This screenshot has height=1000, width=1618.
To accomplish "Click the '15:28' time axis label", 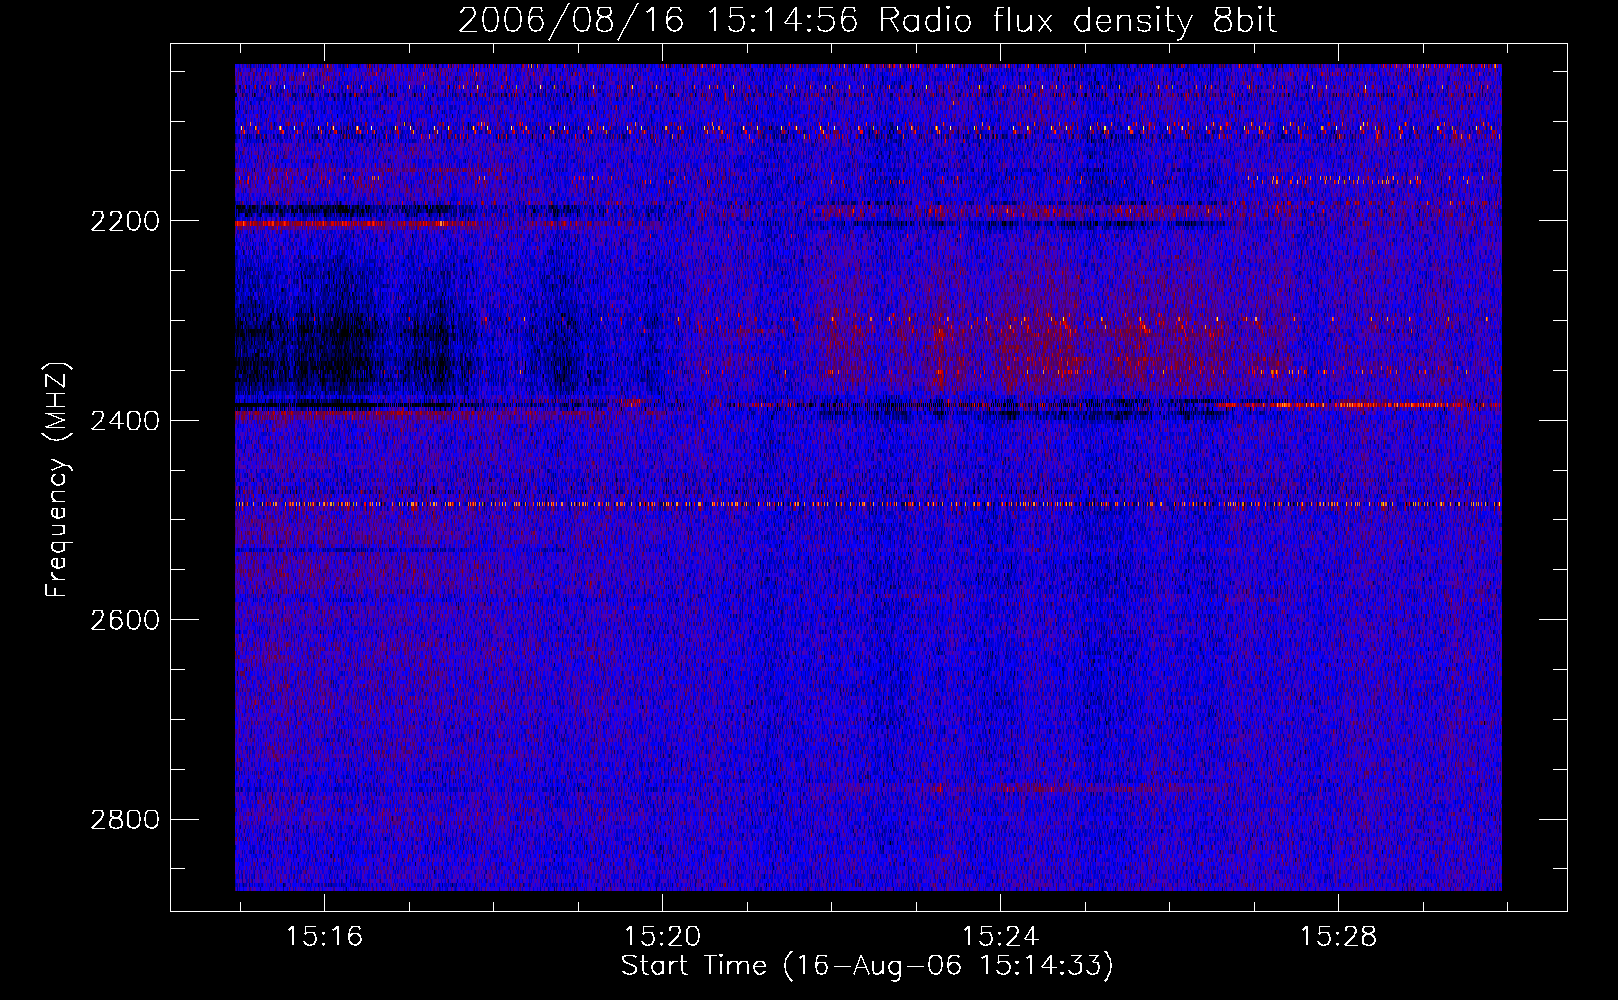I will coord(1338,937).
